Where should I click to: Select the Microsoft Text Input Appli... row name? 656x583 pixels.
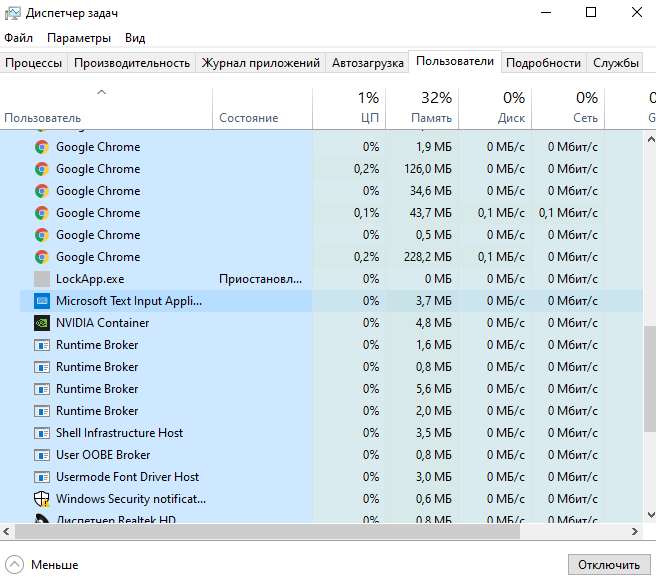129,301
